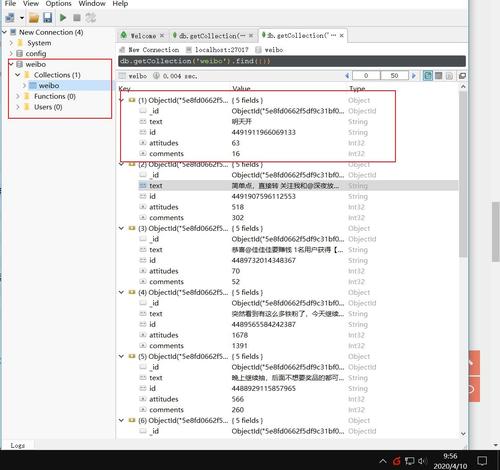This screenshot has height=470, width=500.
Task: Expand the Functions (0) folder
Action: [x=18, y=96]
